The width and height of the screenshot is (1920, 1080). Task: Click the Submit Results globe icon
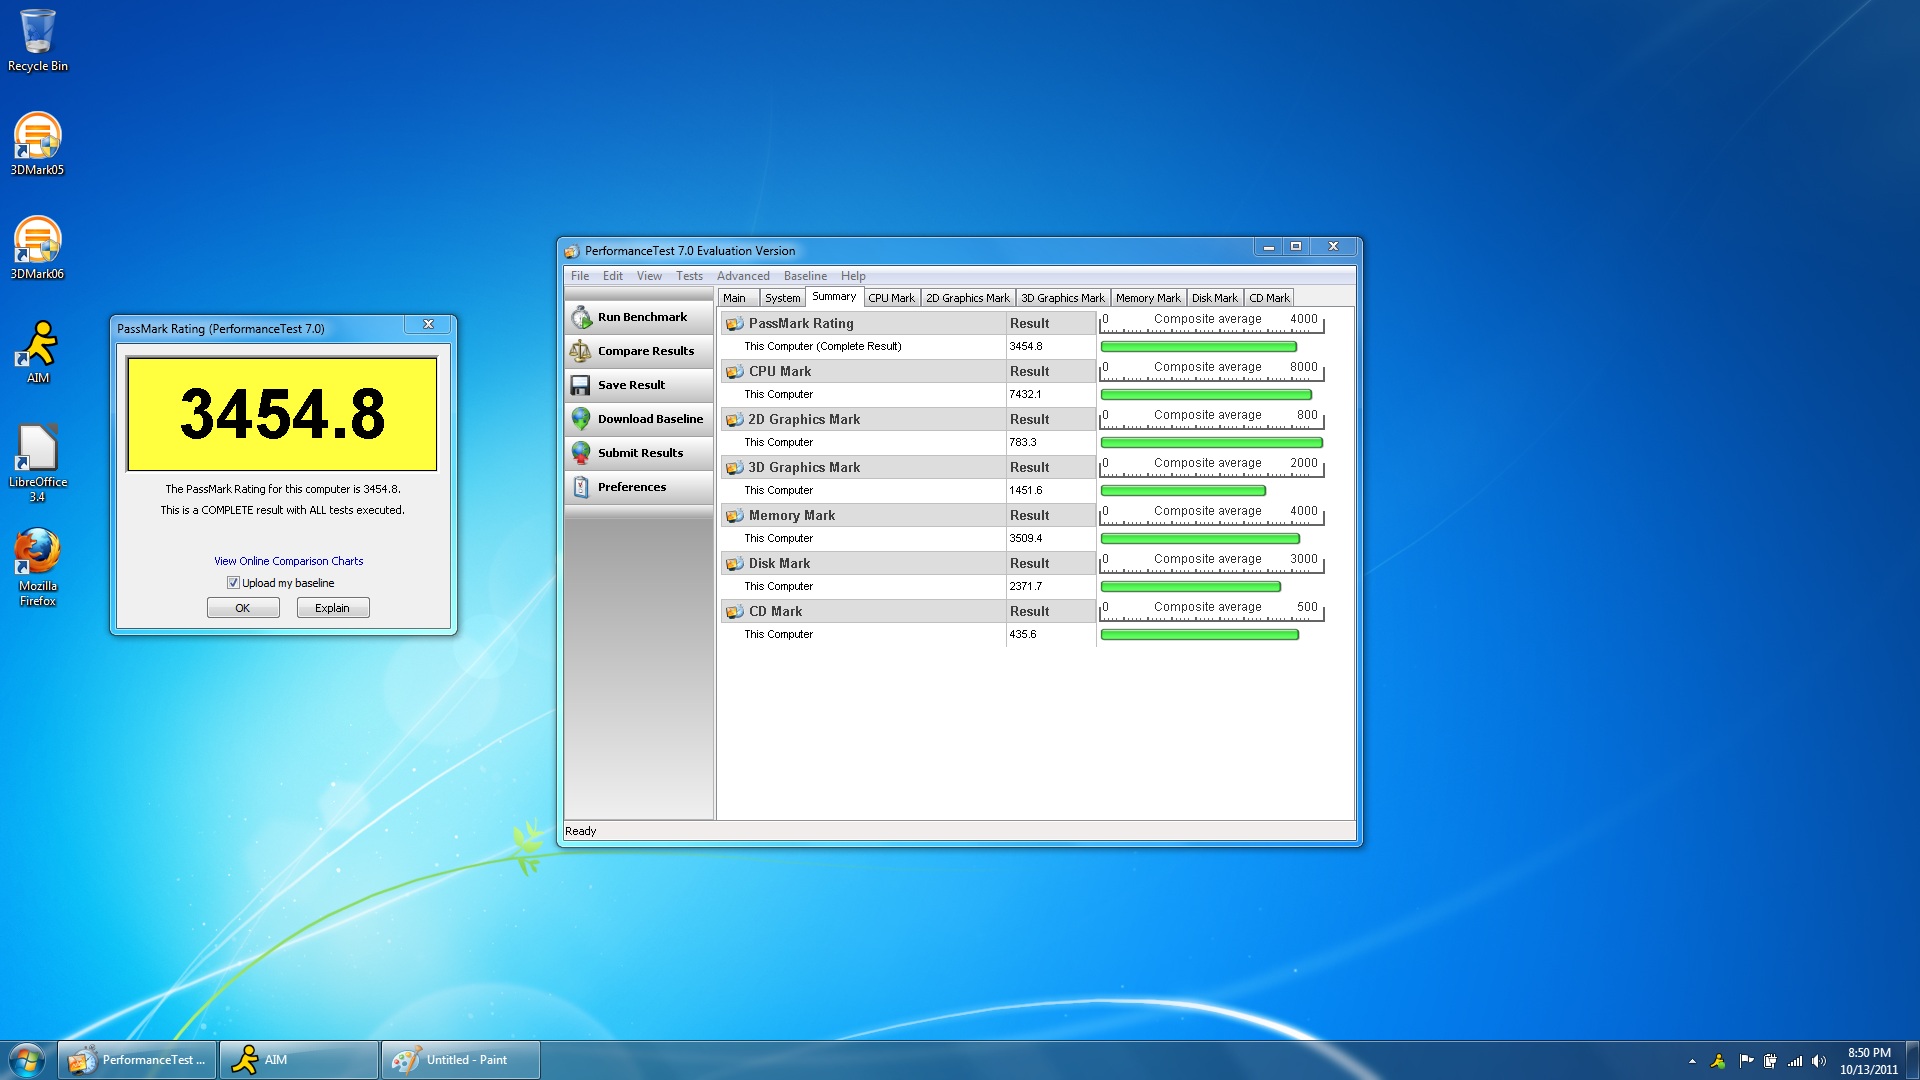point(581,453)
